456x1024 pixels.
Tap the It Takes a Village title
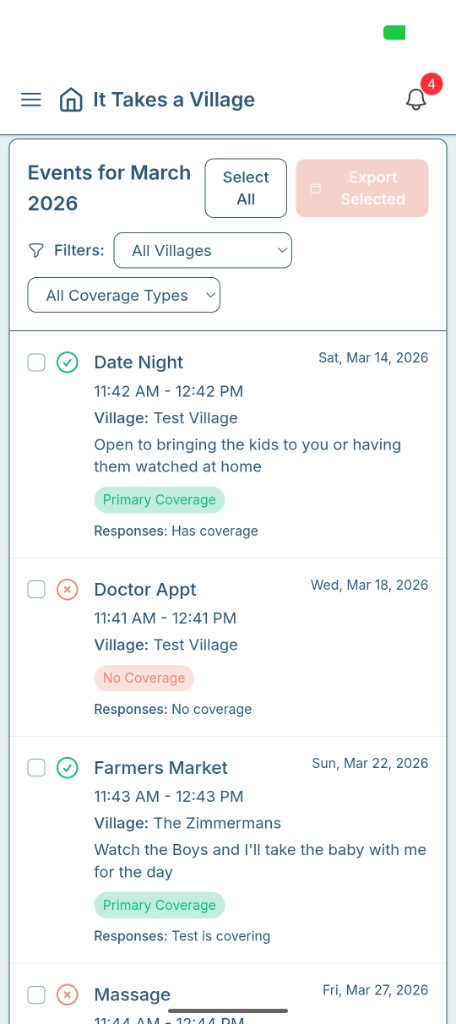click(x=174, y=100)
